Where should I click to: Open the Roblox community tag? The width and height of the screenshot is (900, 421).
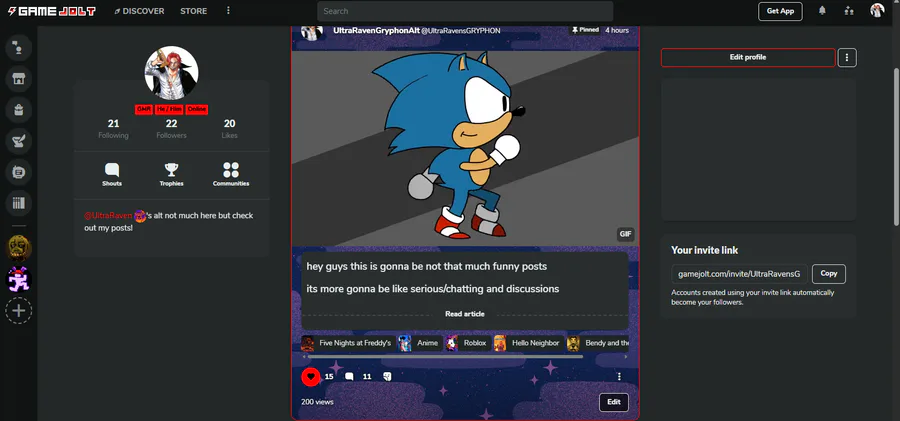pos(468,343)
